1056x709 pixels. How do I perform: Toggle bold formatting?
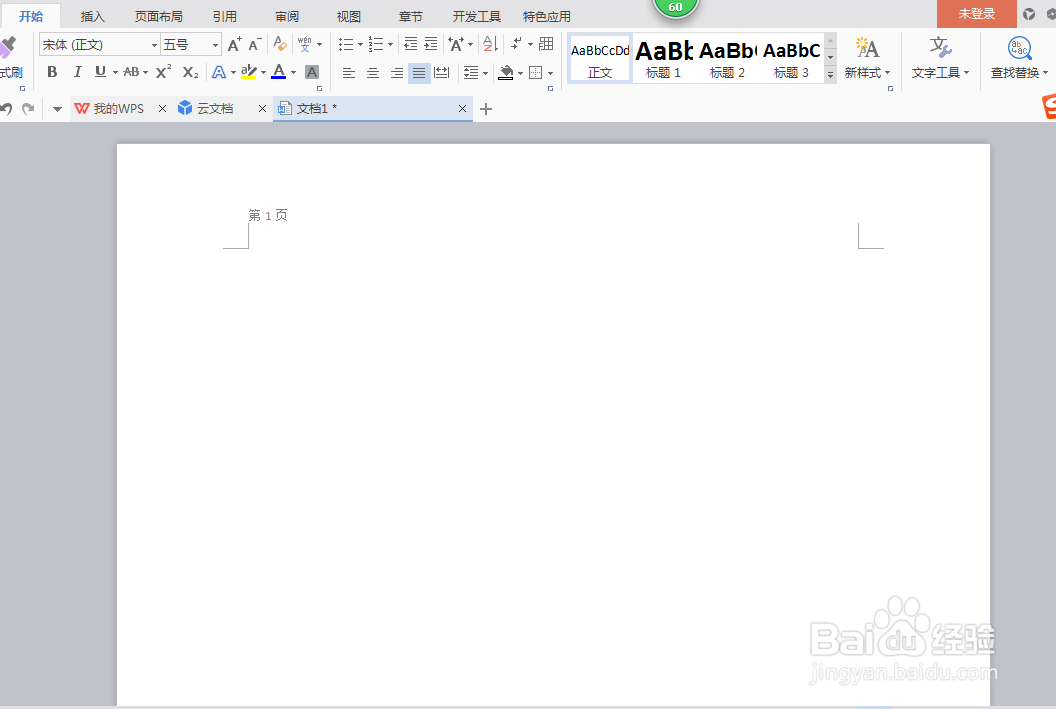(x=52, y=72)
